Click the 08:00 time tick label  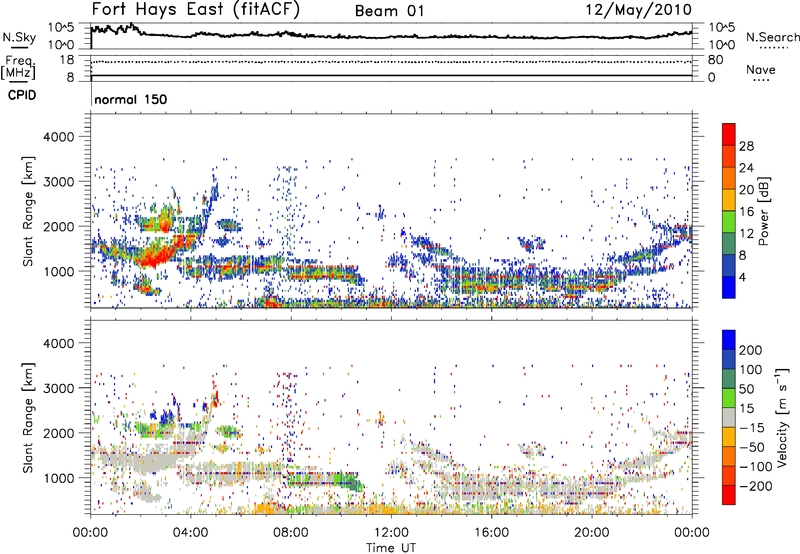tap(291, 533)
